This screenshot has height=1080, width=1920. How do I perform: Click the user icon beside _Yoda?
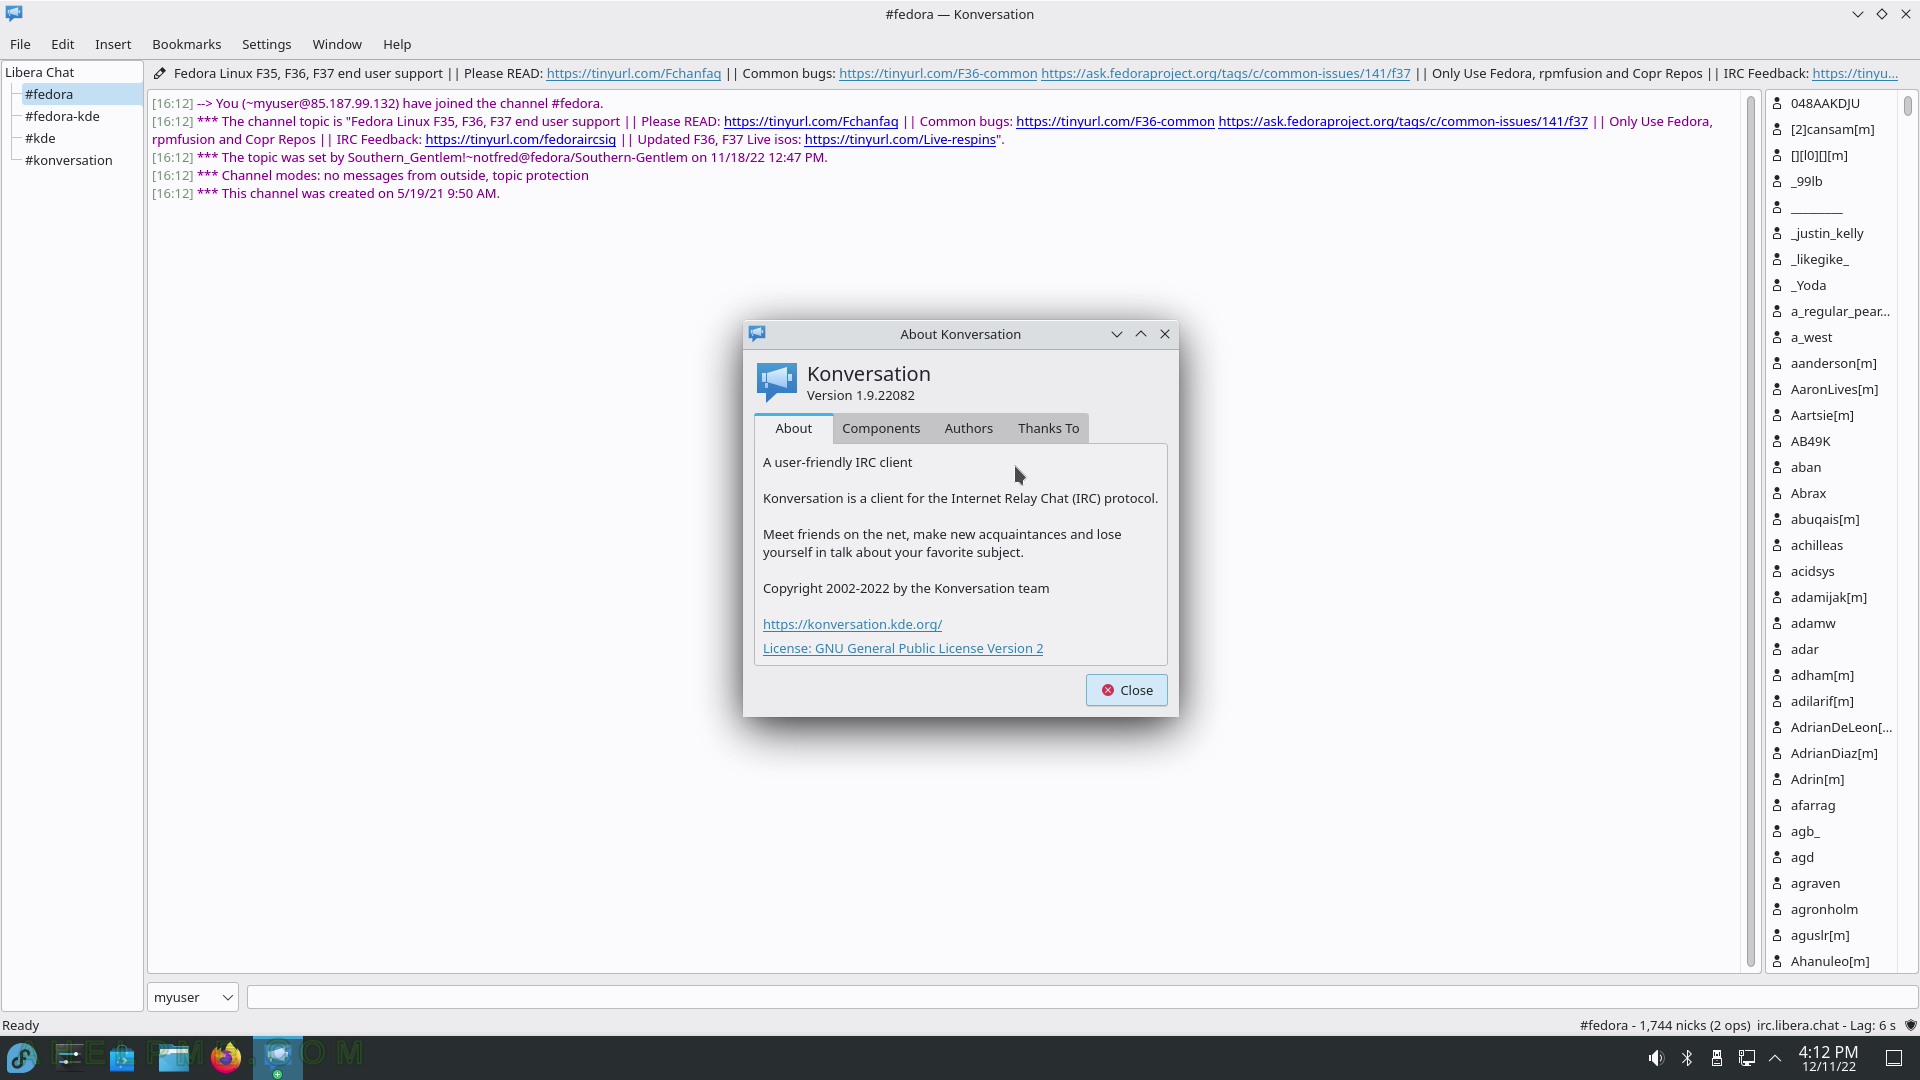[x=1777, y=285]
